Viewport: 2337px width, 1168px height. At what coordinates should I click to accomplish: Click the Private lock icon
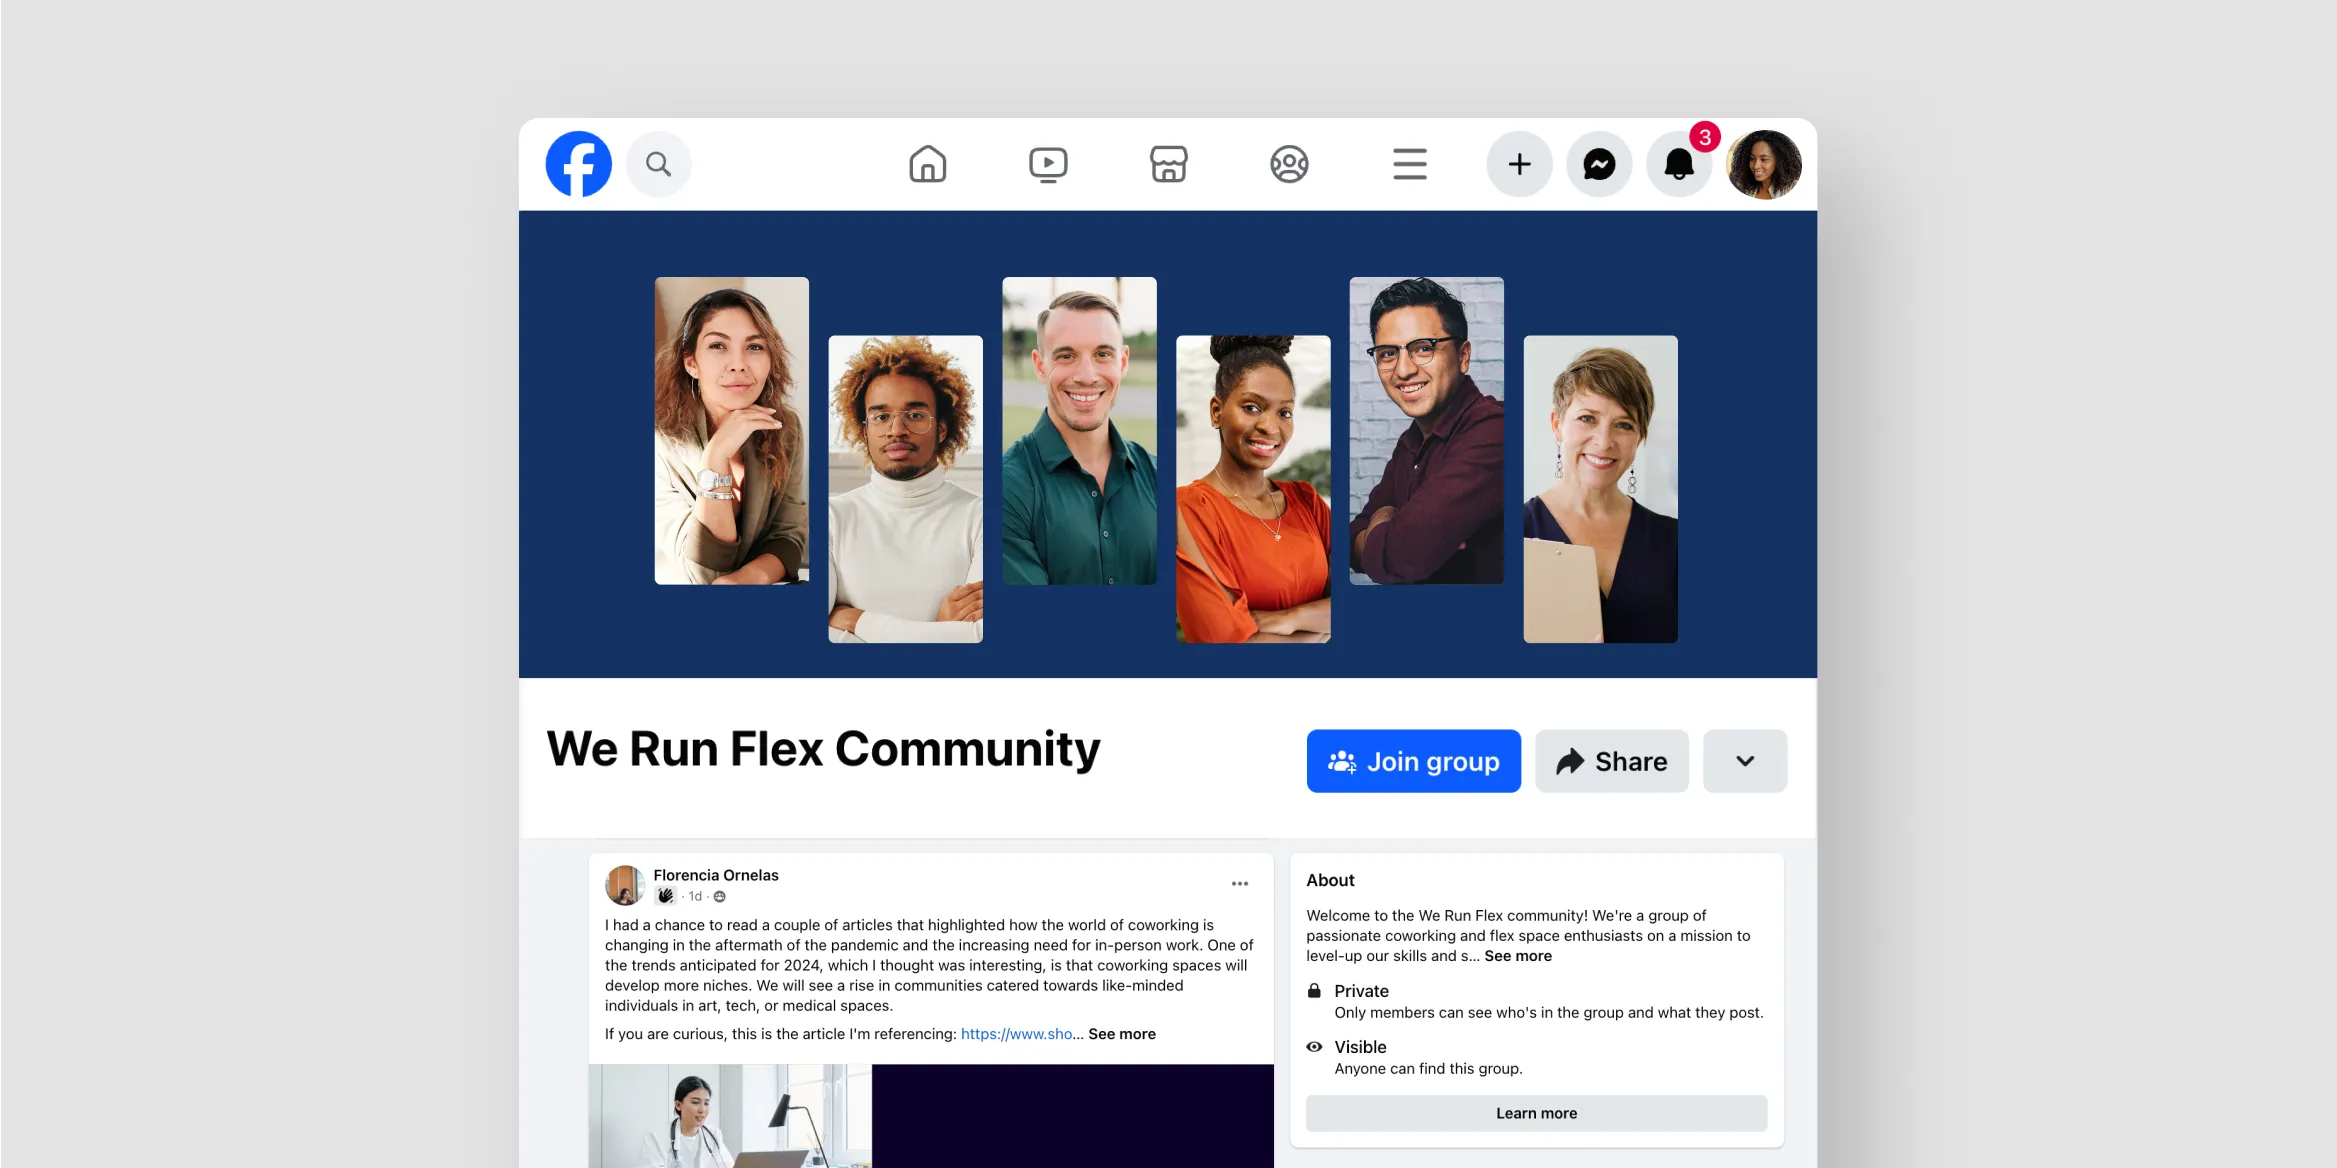[1314, 990]
